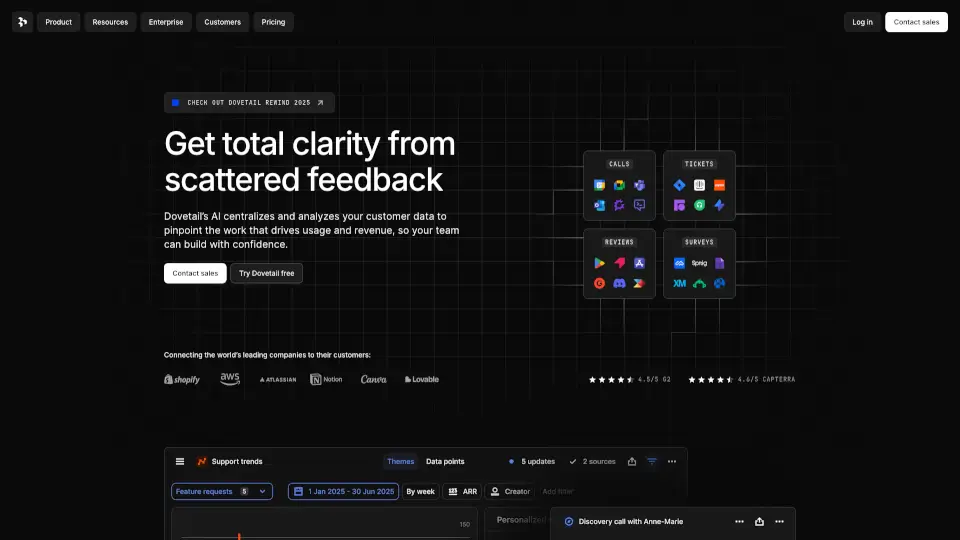Click the Google Meet icon under Calls
Screen dimensions: 960x540
point(619,186)
